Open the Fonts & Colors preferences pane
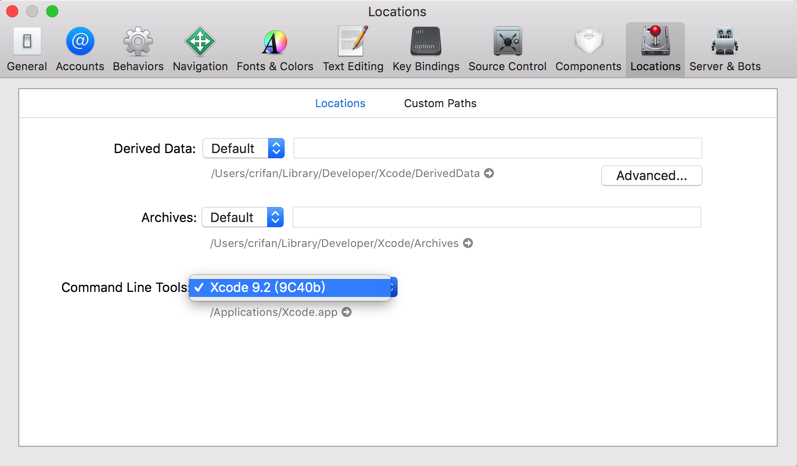 274,49
